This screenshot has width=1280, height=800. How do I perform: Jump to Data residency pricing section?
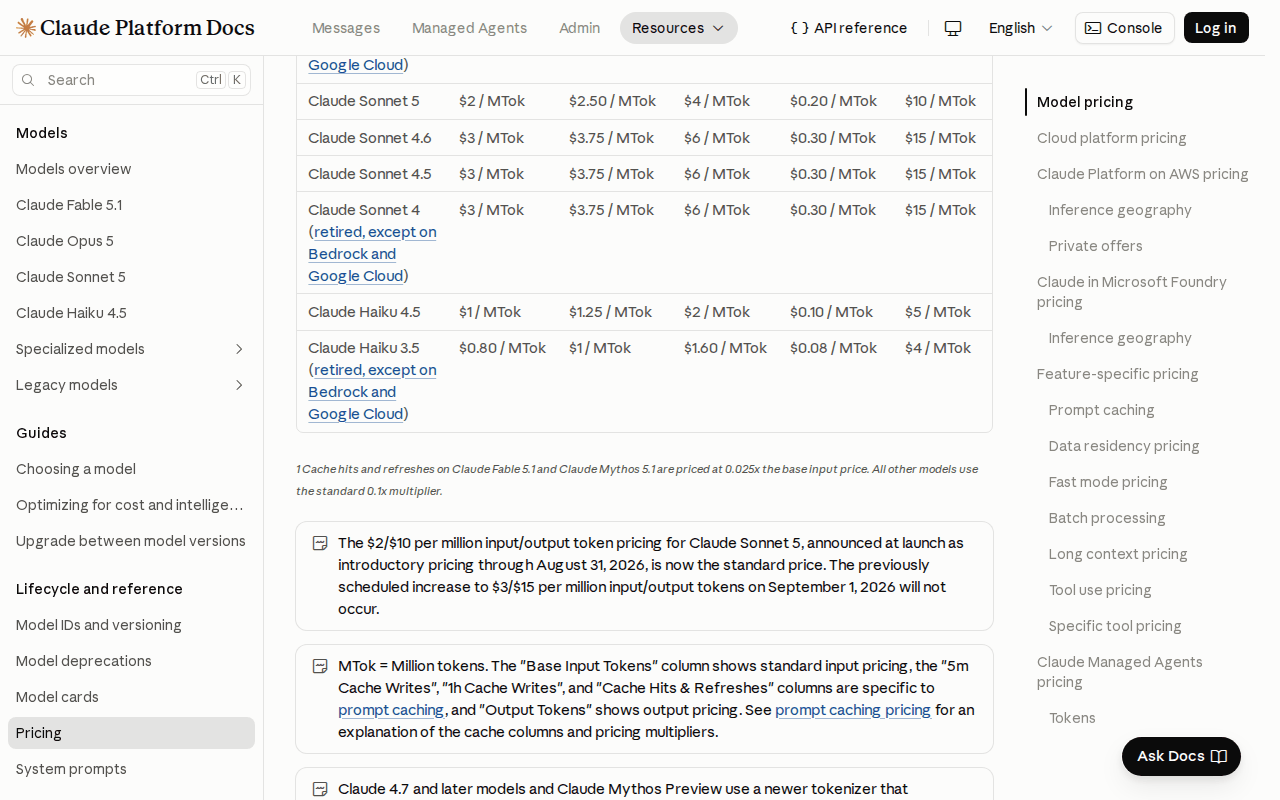coord(1124,446)
